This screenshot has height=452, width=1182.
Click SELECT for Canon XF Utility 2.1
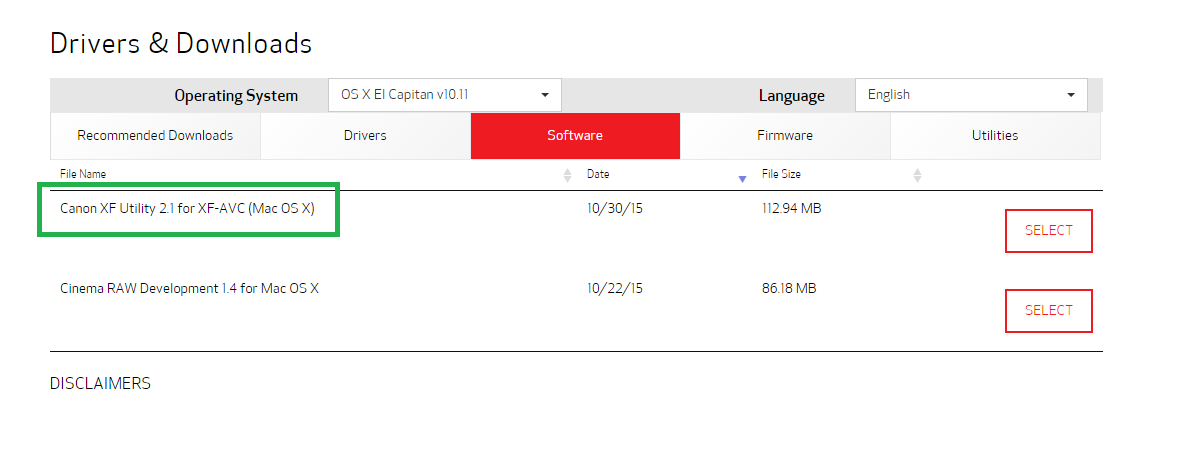click(x=1049, y=231)
